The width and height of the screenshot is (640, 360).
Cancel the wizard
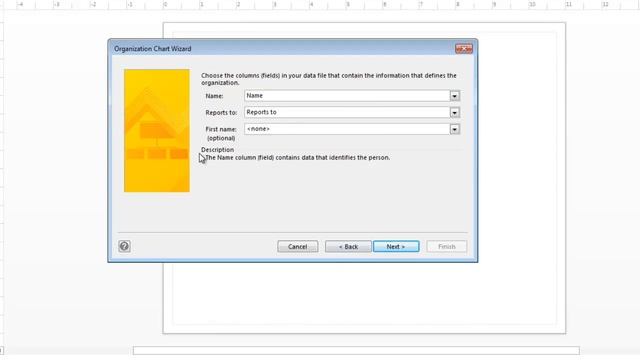[x=298, y=247]
